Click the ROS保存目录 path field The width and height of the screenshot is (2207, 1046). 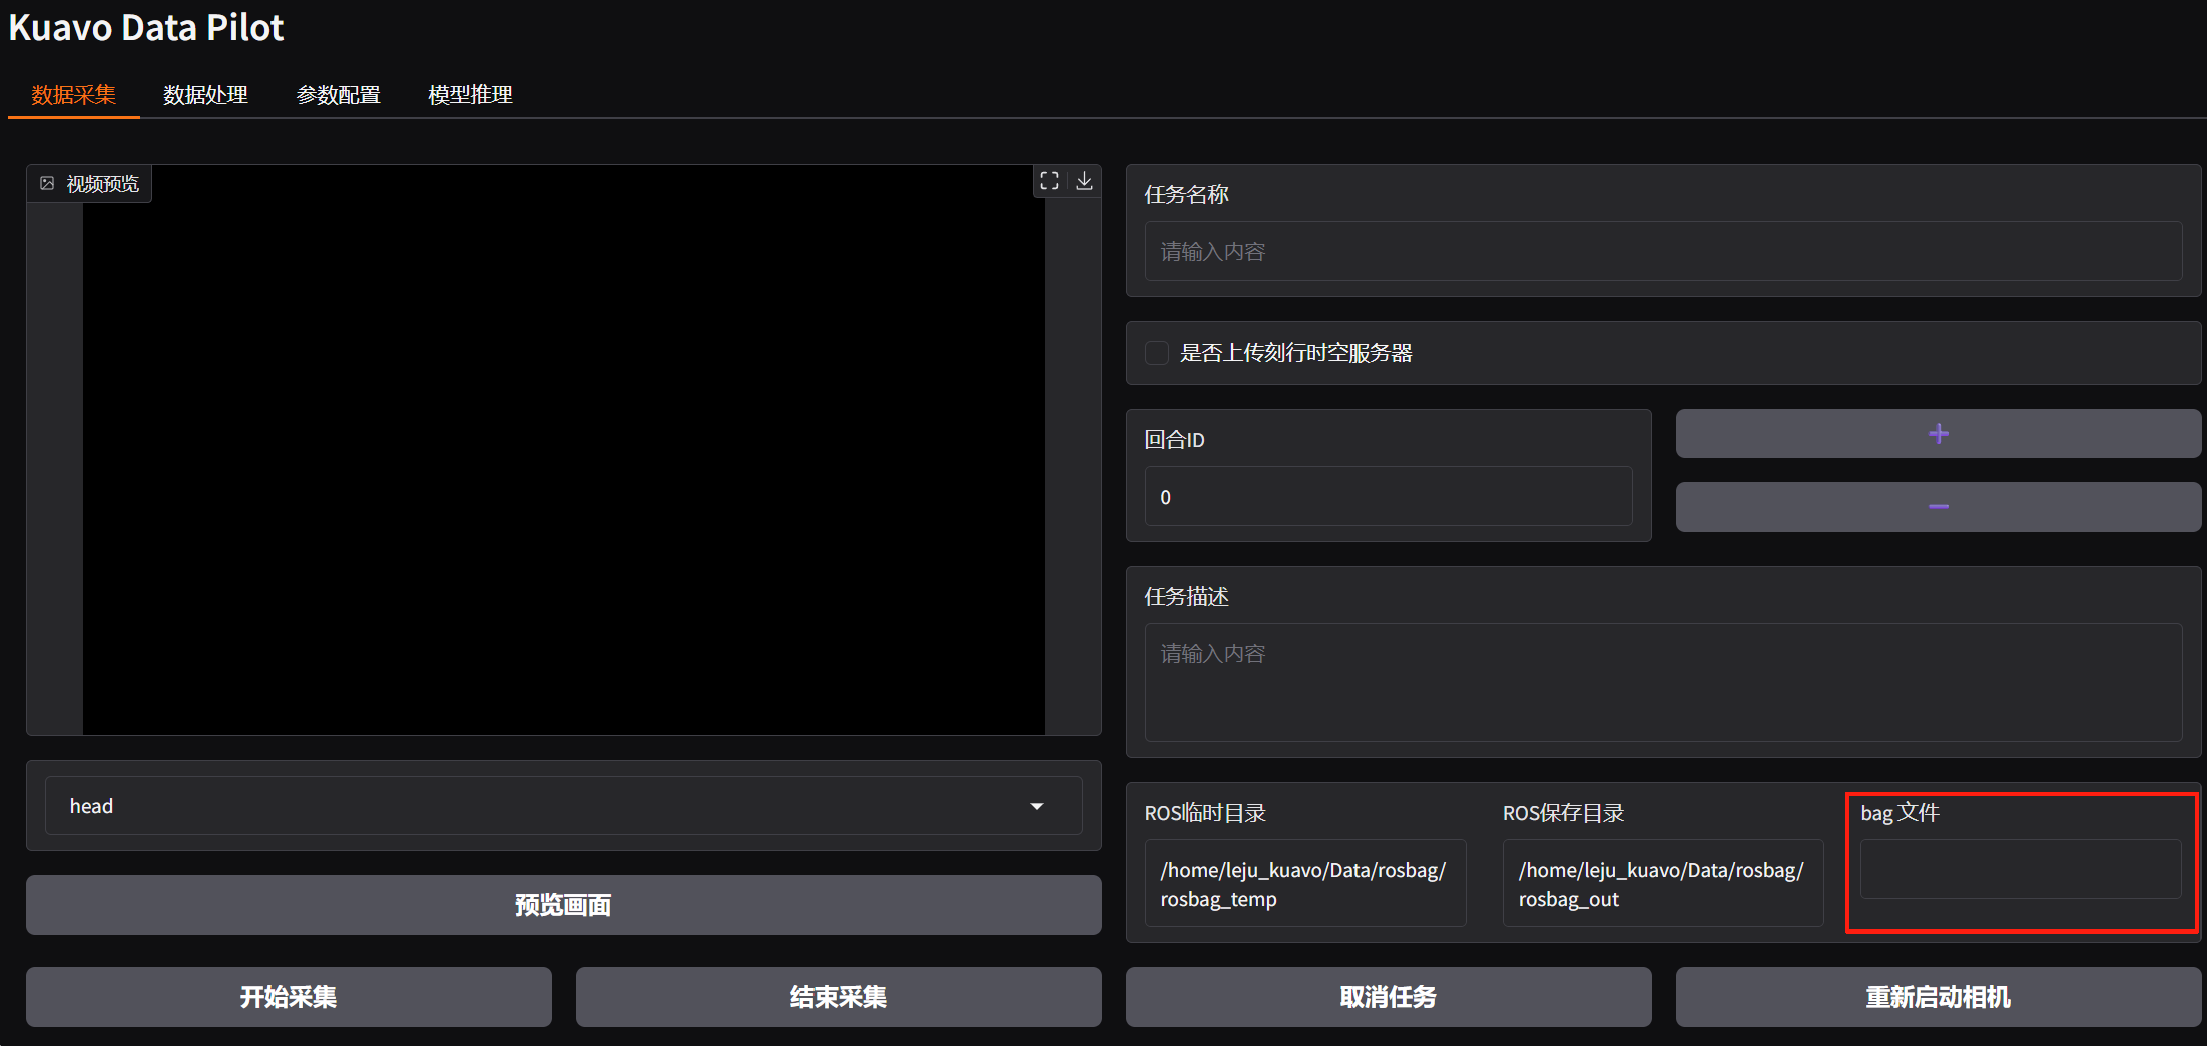[x=1663, y=884]
